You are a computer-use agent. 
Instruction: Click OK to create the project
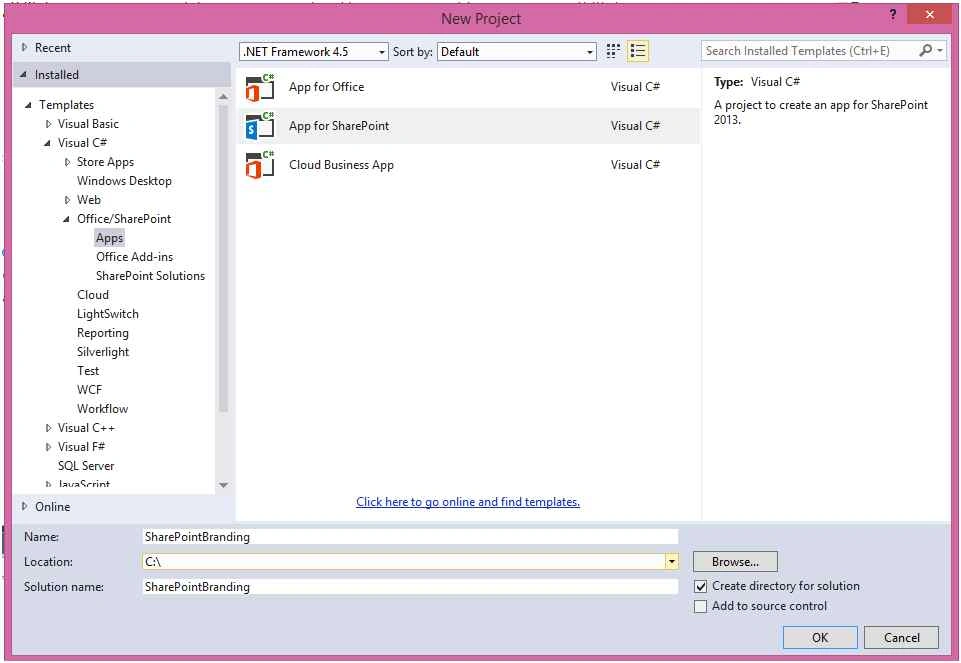click(820, 637)
